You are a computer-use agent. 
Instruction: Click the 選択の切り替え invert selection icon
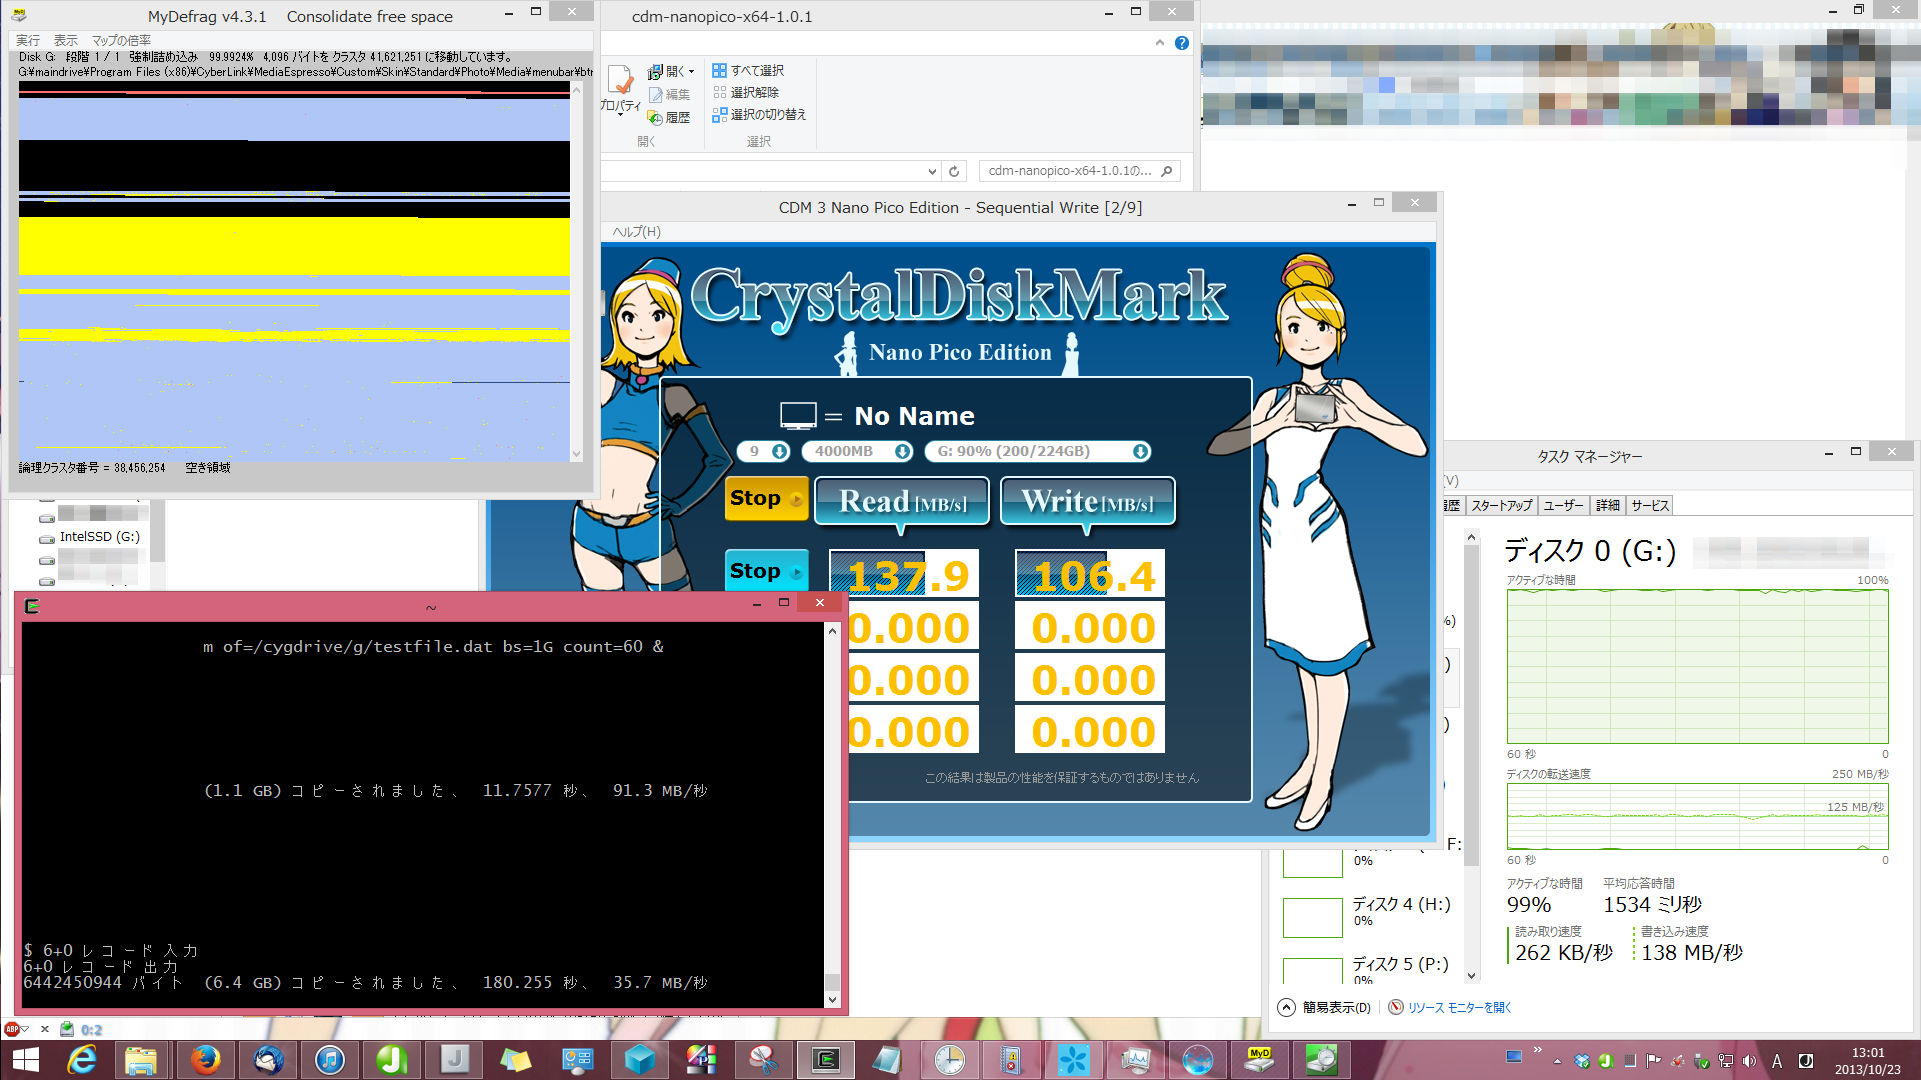[719, 115]
